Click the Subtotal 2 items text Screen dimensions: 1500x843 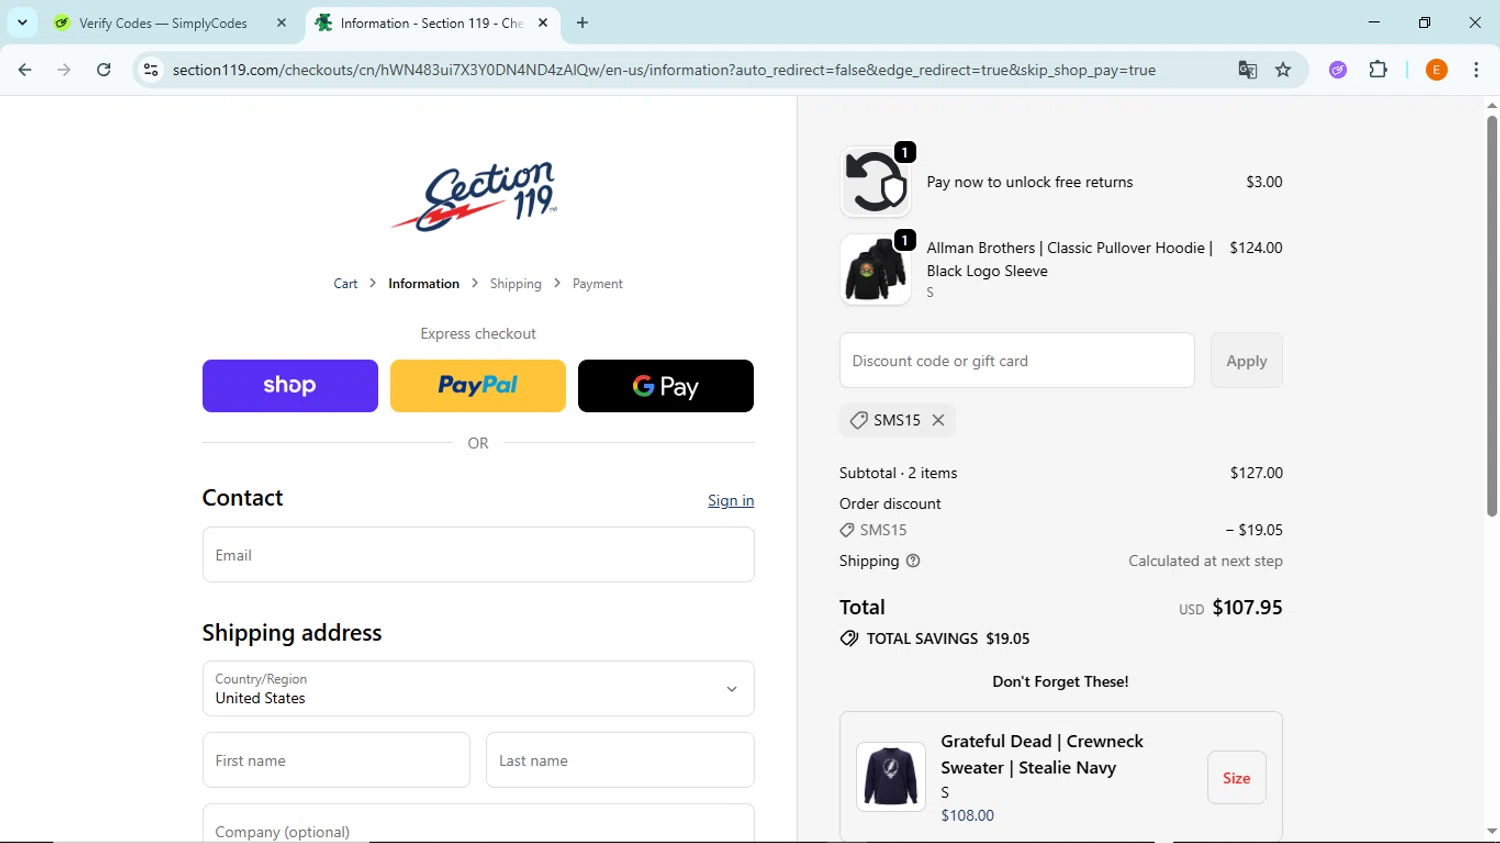[898, 473]
